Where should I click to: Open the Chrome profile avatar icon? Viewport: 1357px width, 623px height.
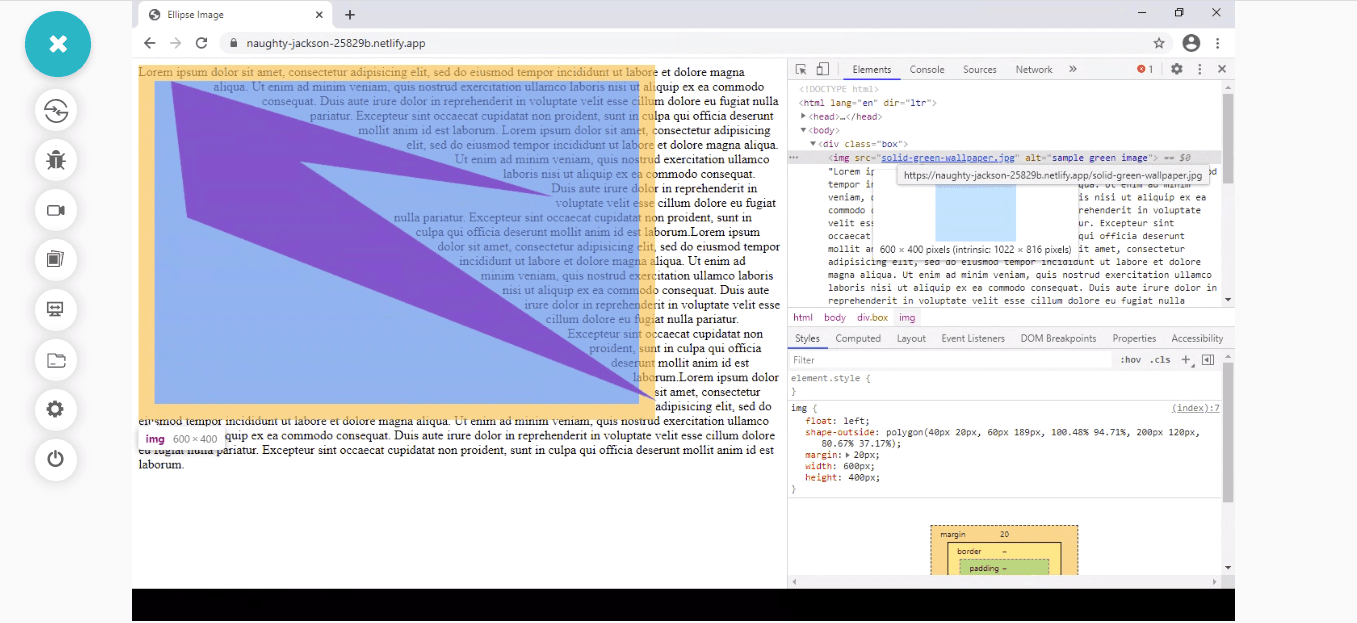coord(1190,43)
